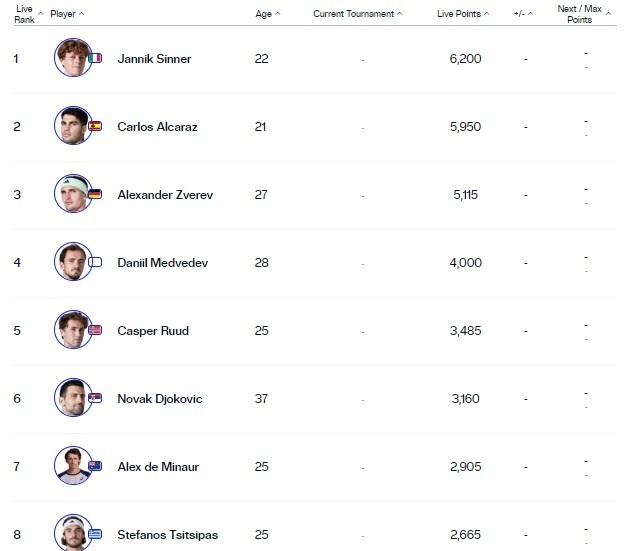Click the German flag icon beside Zverev
Screen dimensions: 629x551
95,194
